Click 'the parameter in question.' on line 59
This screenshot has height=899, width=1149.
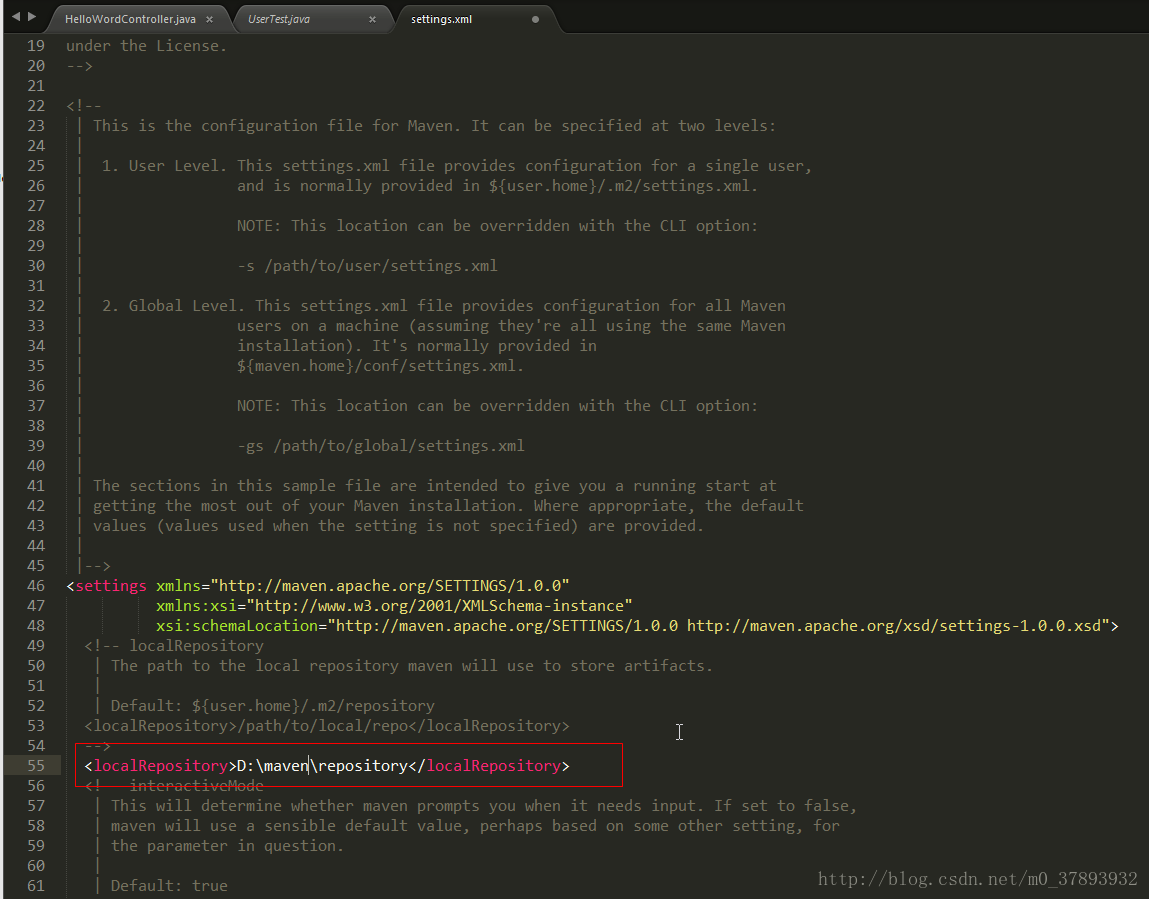click(227, 846)
